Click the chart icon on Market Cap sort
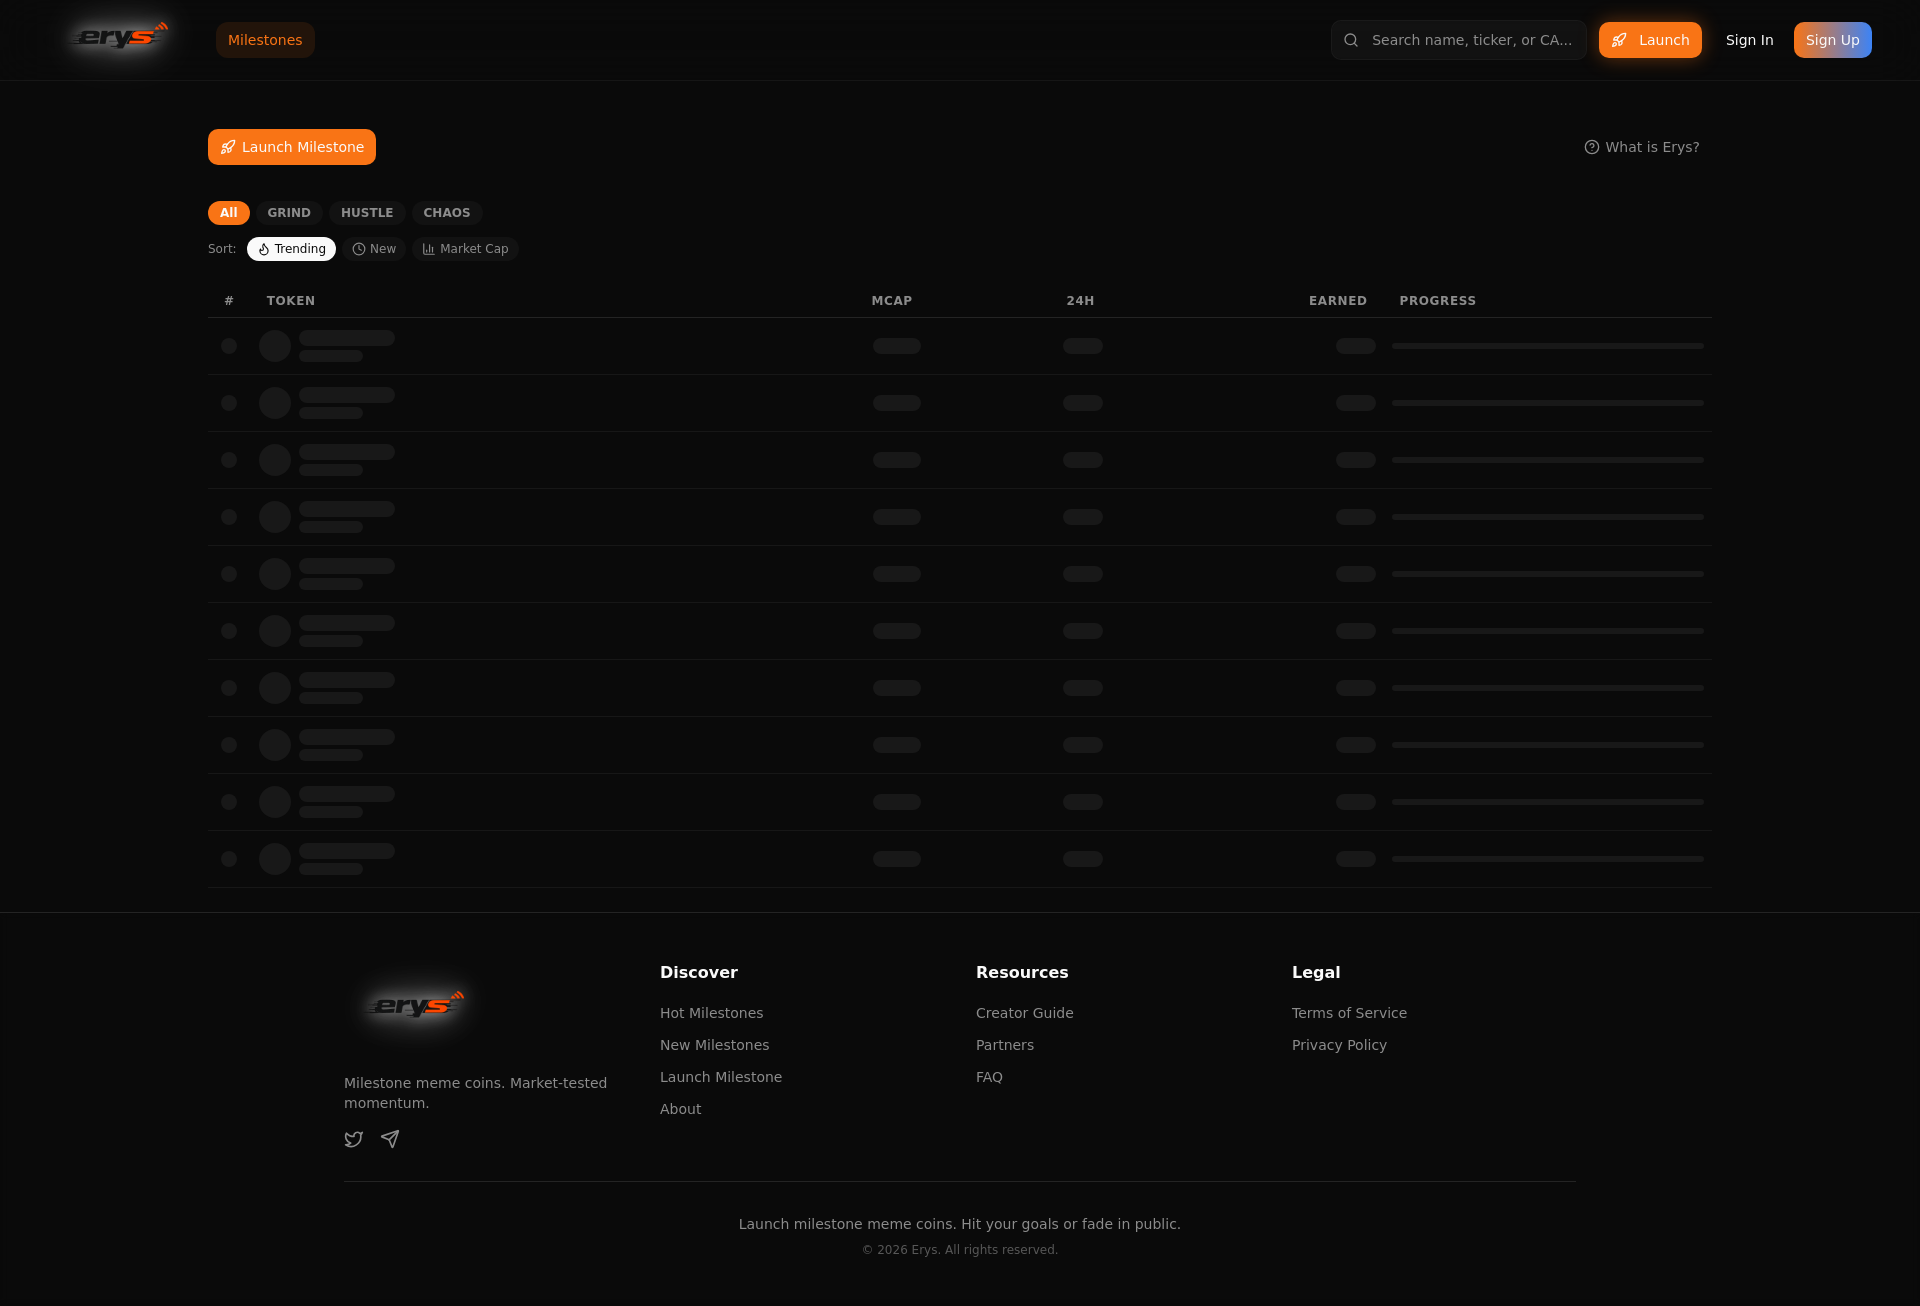 [429, 249]
